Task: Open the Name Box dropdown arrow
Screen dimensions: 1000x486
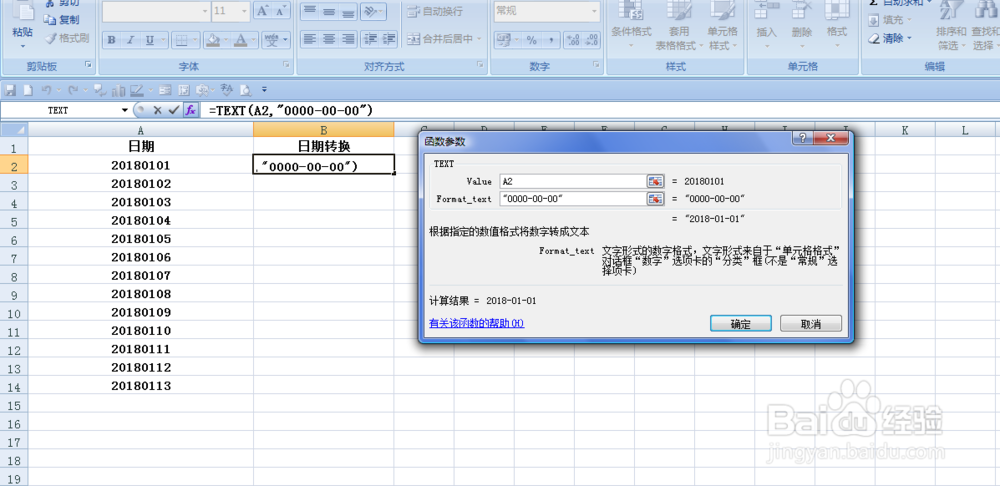Action: click(x=124, y=110)
